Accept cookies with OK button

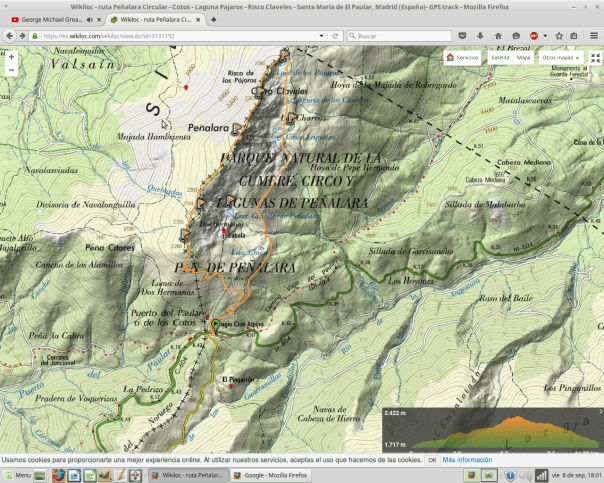[x=432, y=460]
